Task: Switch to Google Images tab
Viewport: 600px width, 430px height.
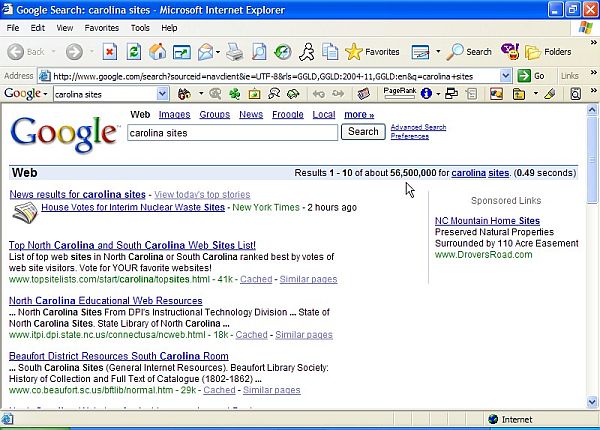Action: 174,114
